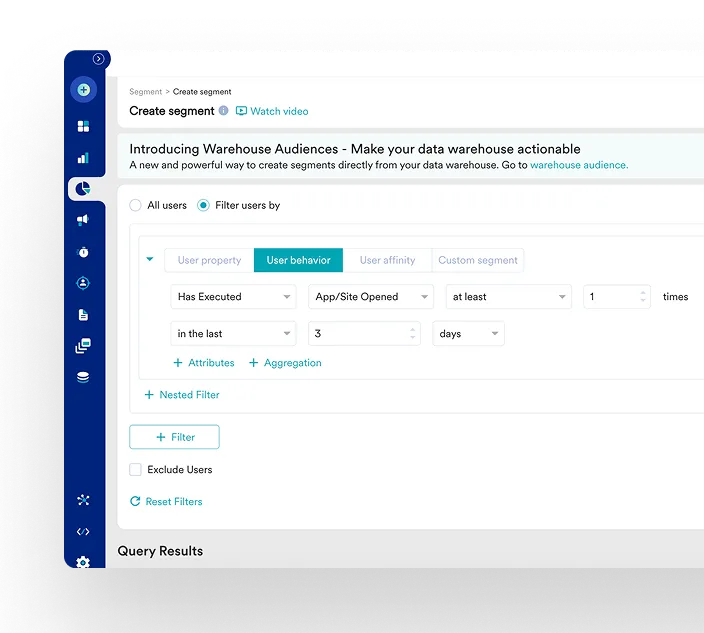Open the stopwatch icon in sidebar
This screenshot has height=633, width=704.
tap(84, 252)
